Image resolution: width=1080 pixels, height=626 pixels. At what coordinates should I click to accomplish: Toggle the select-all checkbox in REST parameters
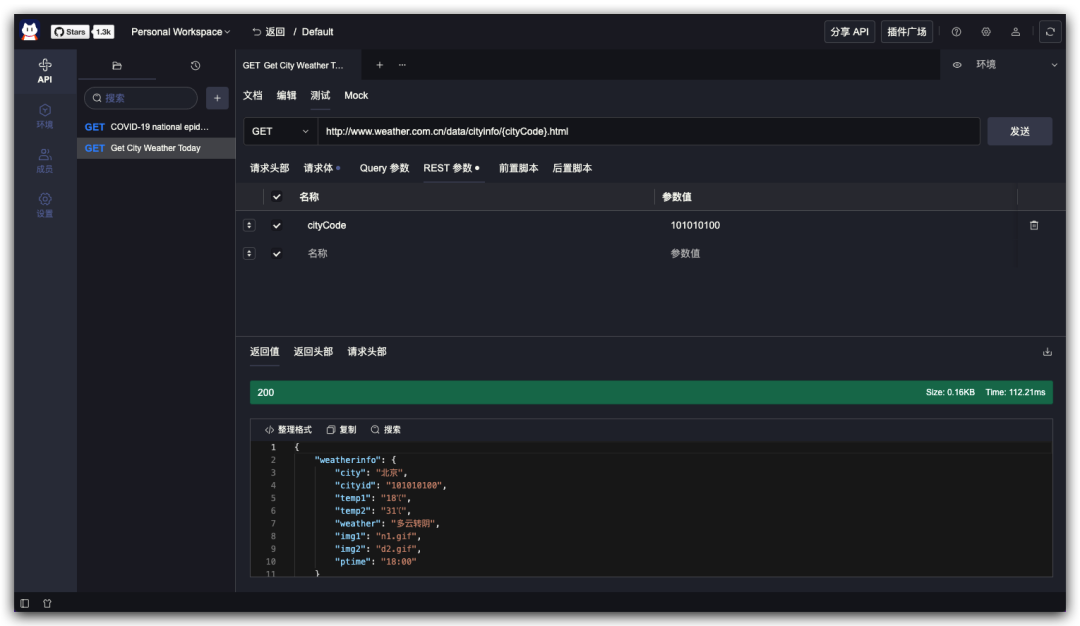(x=277, y=196)
